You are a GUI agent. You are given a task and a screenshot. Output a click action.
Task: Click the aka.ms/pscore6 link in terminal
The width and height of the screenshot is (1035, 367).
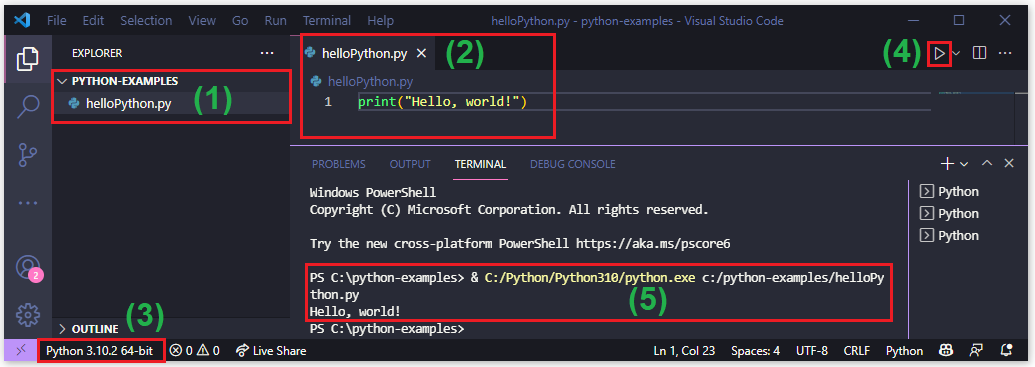[653, 244]
